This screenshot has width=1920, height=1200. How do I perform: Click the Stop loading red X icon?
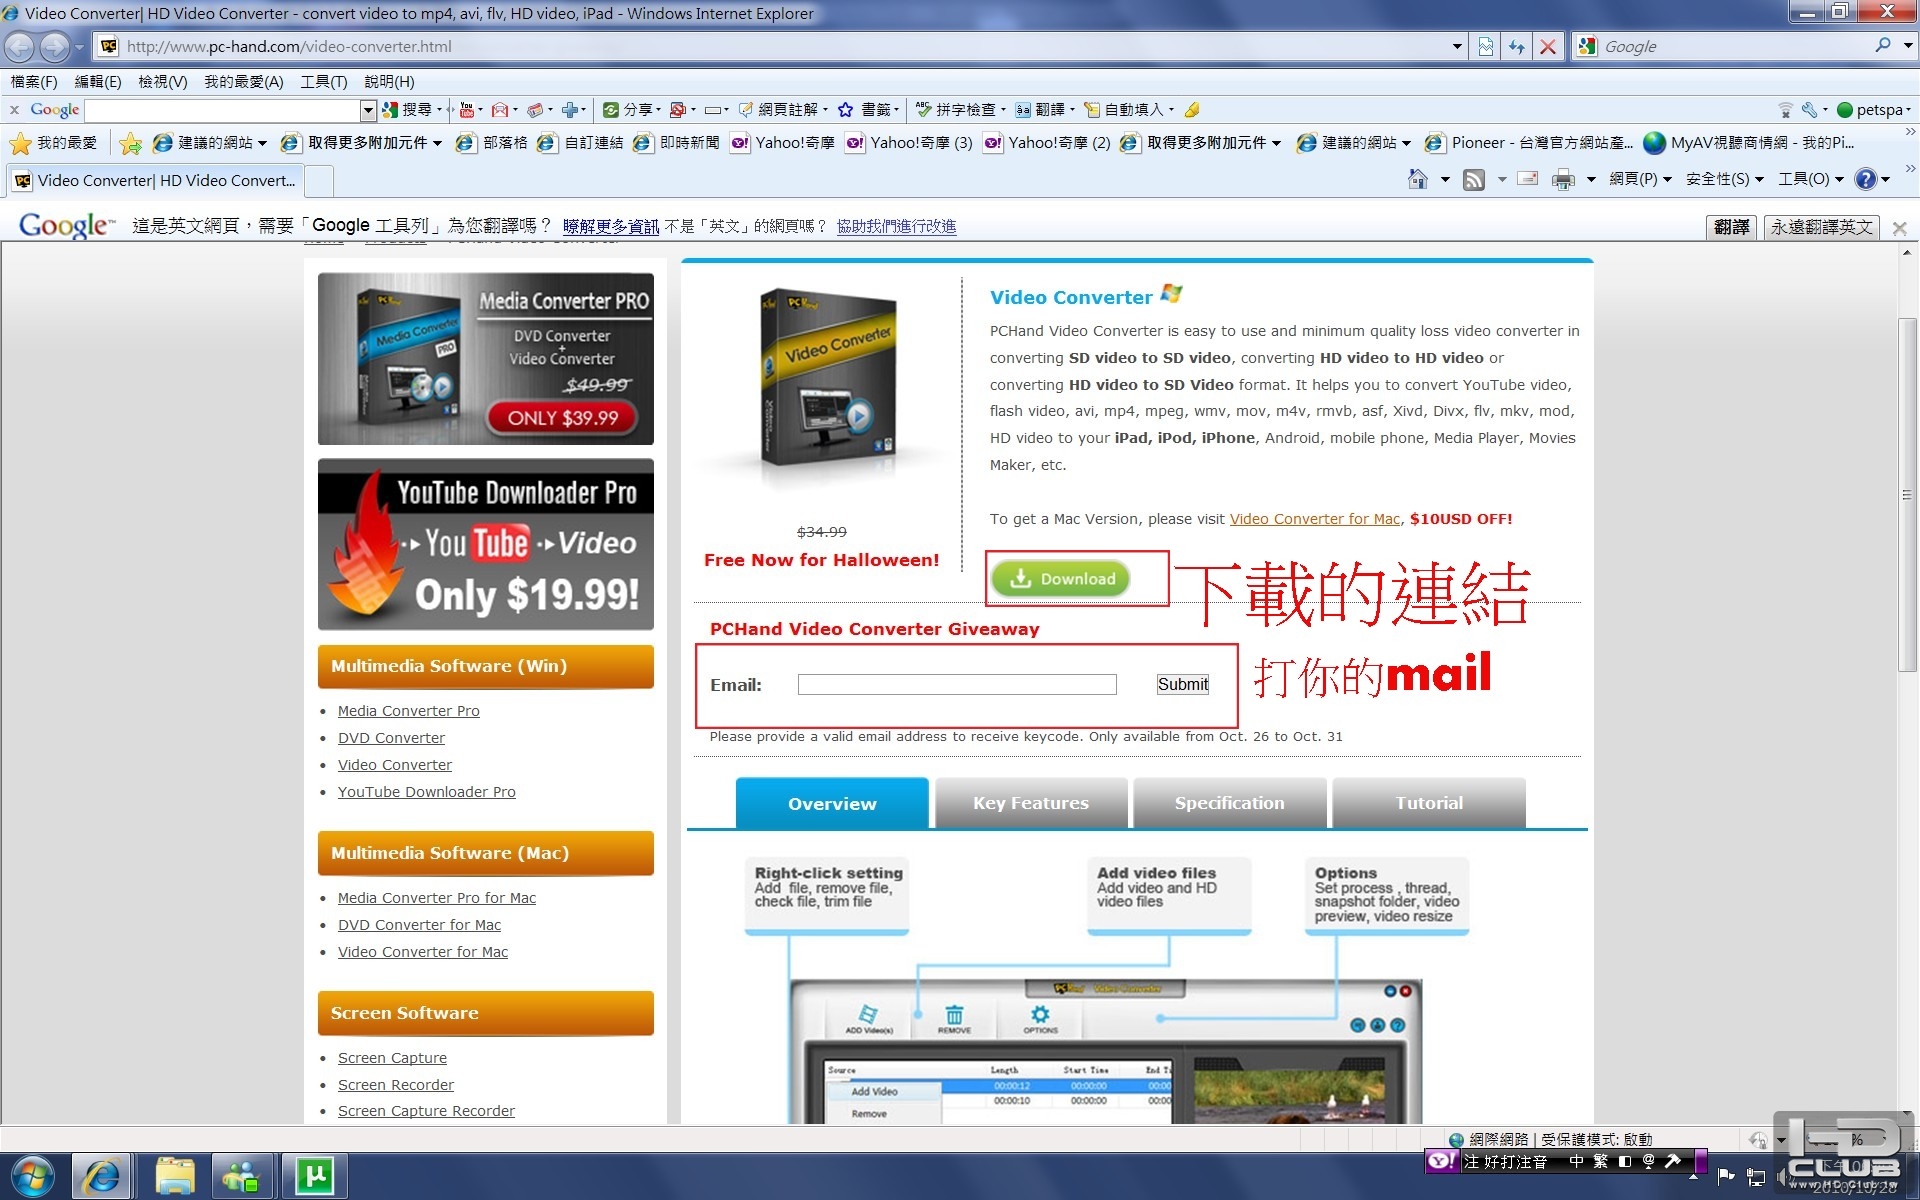click(x=1547, y=47)
